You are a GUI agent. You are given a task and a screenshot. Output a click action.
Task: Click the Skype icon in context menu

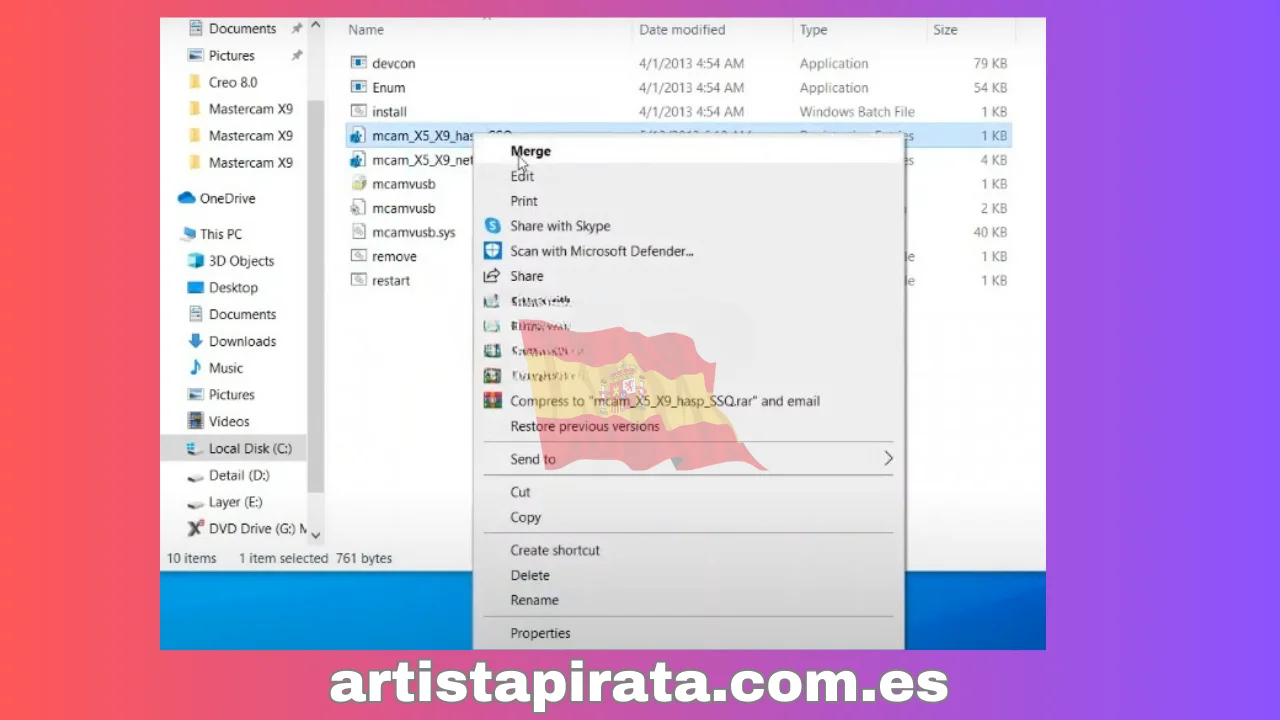pyautogui.click(x=492, y=226)
